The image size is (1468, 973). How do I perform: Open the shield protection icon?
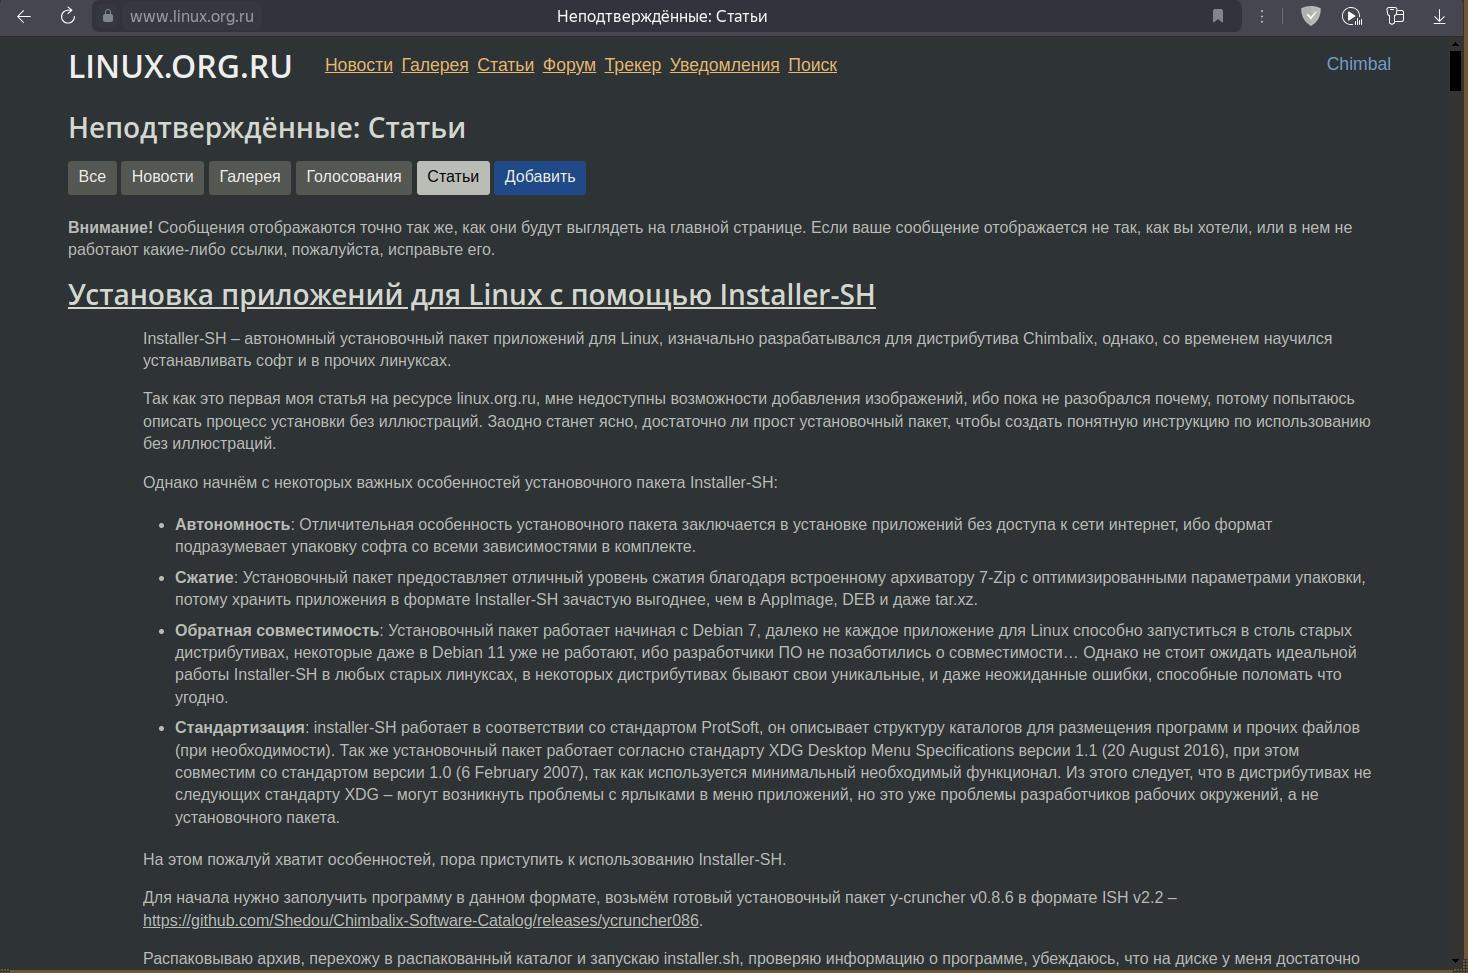[x=1310, y=16]
